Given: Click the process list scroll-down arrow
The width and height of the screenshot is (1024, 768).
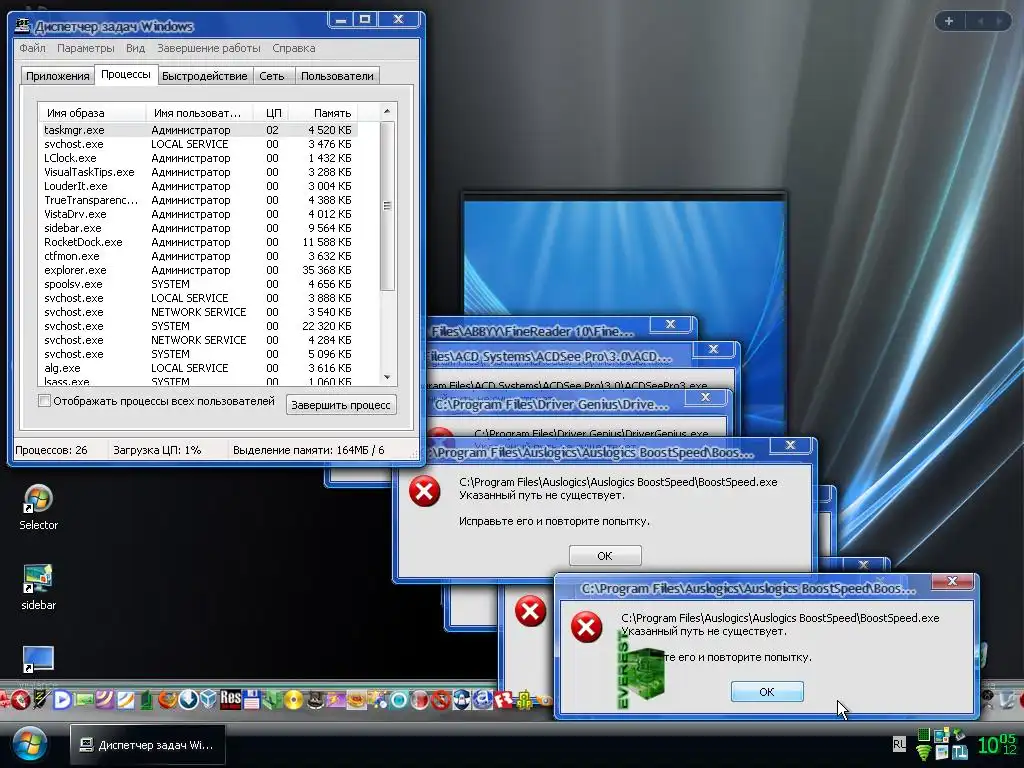Looking at the screenshot, I should coord(387,377).
